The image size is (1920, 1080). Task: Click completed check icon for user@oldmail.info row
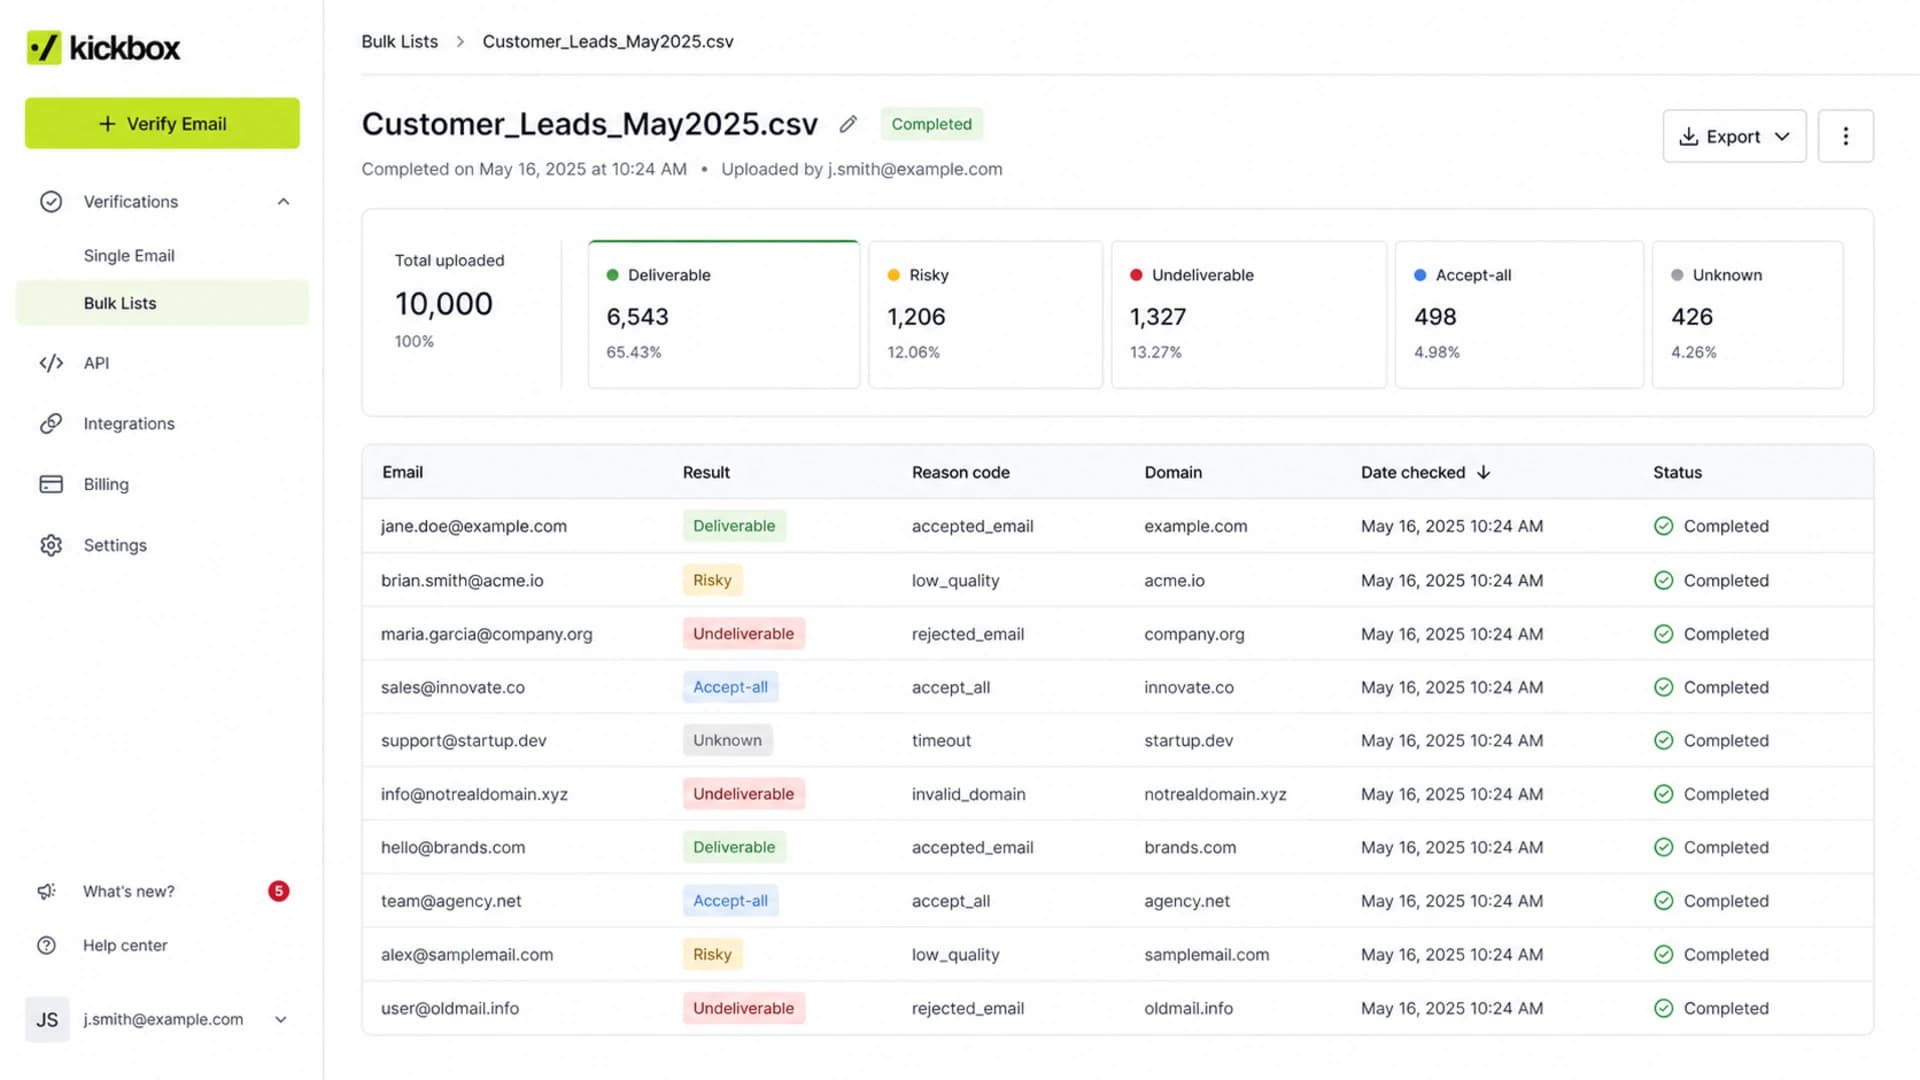[x=1663, y=1008]
